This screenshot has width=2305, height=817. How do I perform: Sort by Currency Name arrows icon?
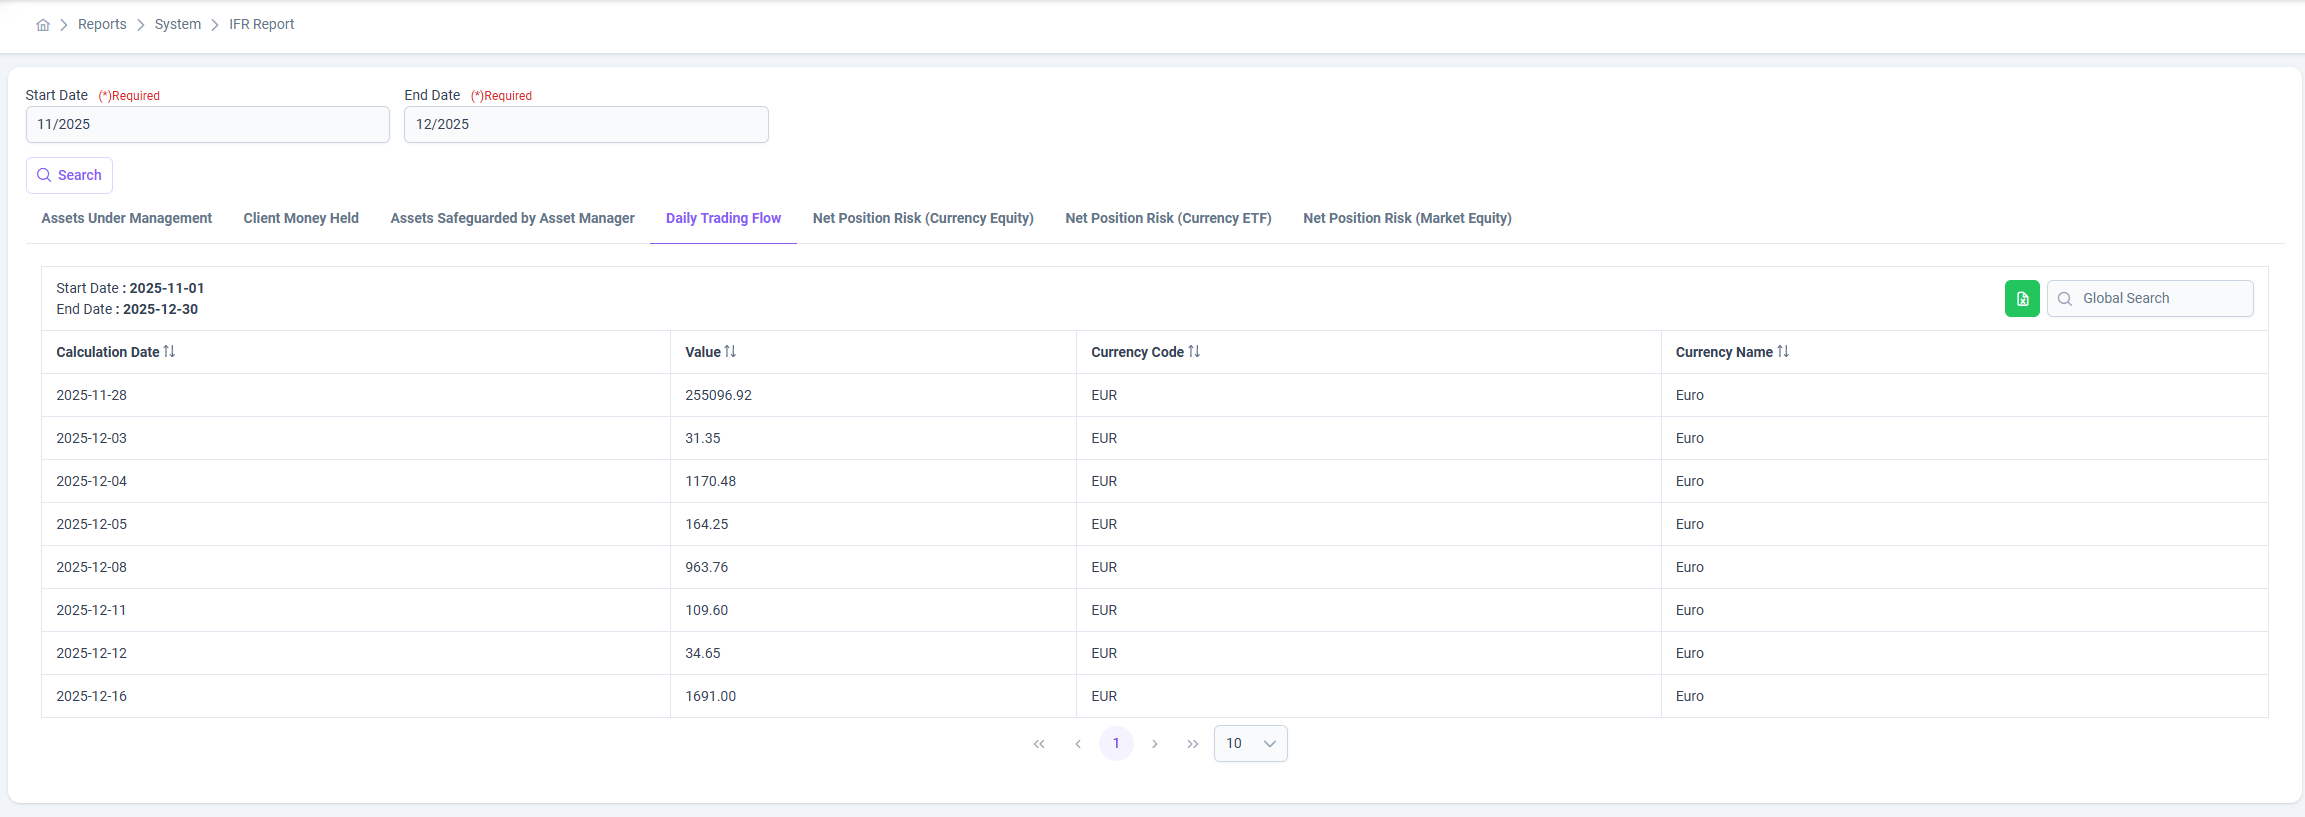pyautogui.click(x=1783, y=351)
